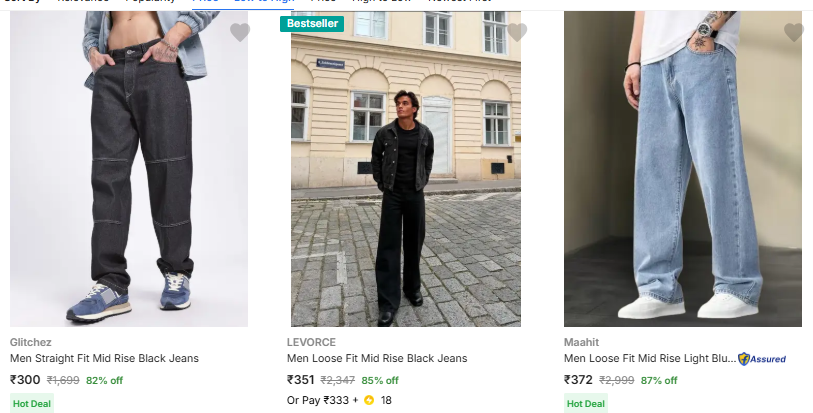Click the ₹351 price of LEVORCE jeans
Image resolution: width=813 pixels, height=413 pixels.
[x=301, y=380]
